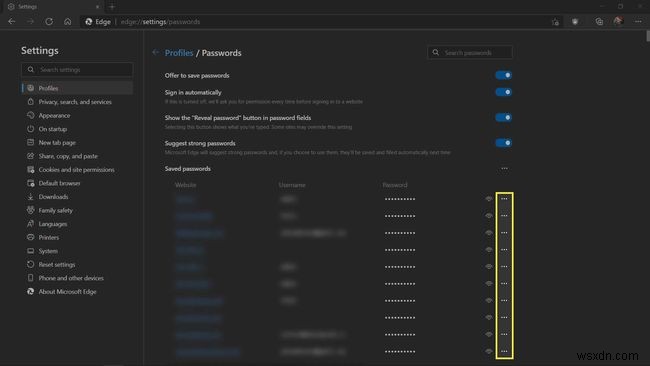Viewport: 650px width, 366px height.
Task: Focus the Search passwords field
Action: (x=470, y=53)
